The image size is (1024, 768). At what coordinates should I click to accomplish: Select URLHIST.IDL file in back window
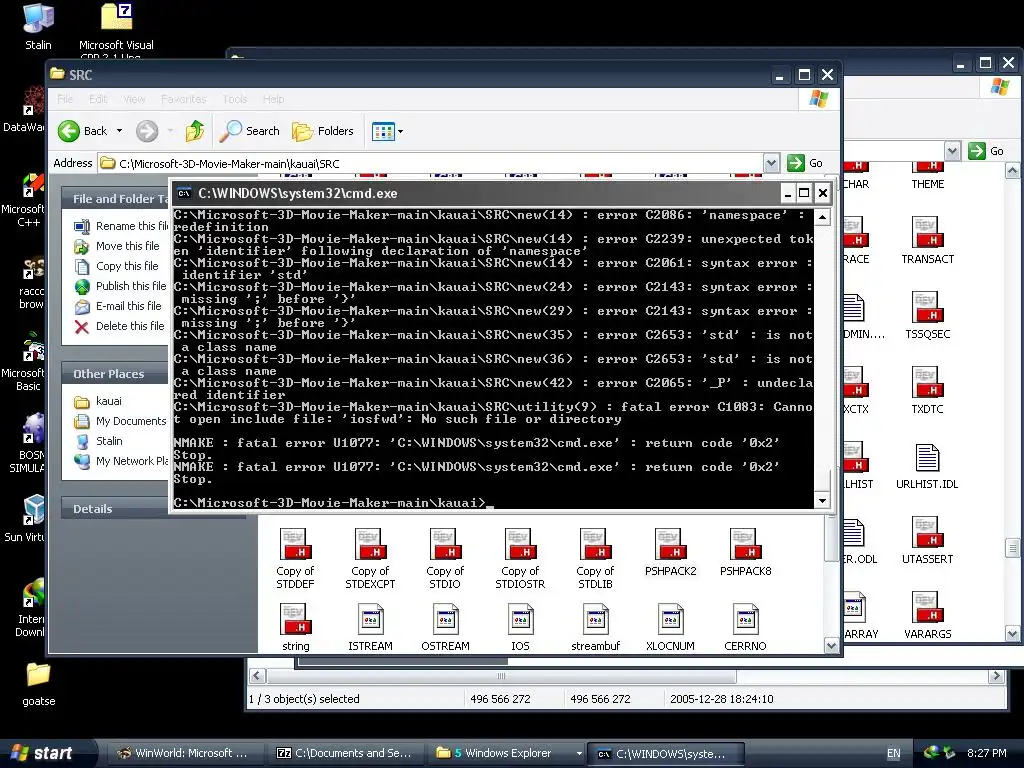click(927, 466)
